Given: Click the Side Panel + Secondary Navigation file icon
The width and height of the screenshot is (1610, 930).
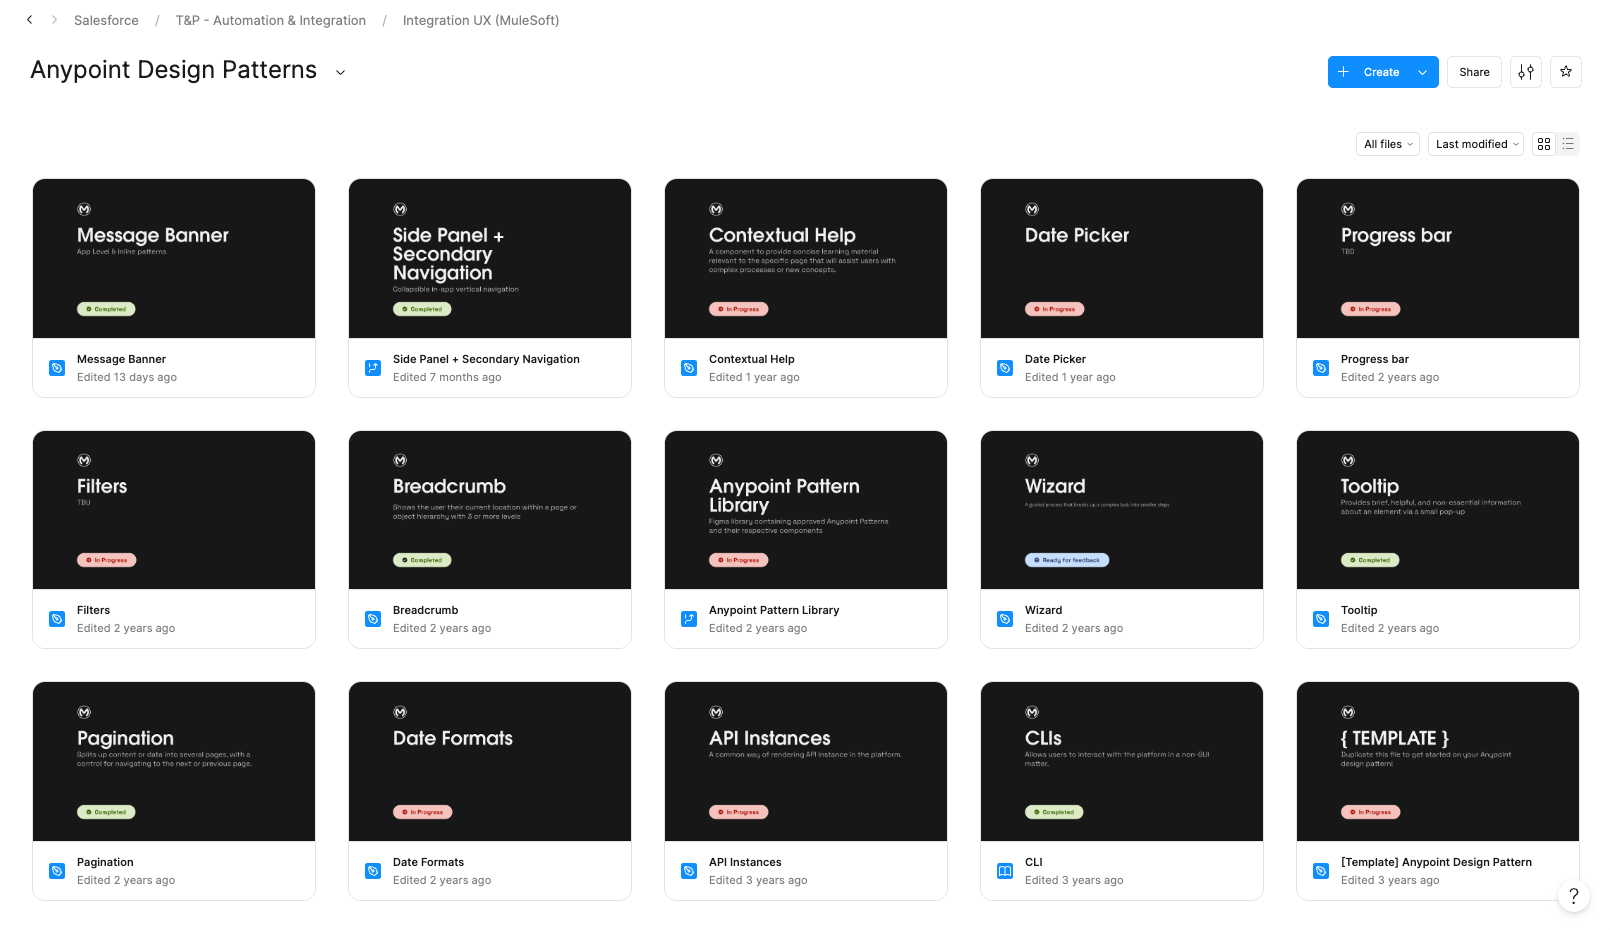Looking at the screenshot, I should click(x=373, y=368).
